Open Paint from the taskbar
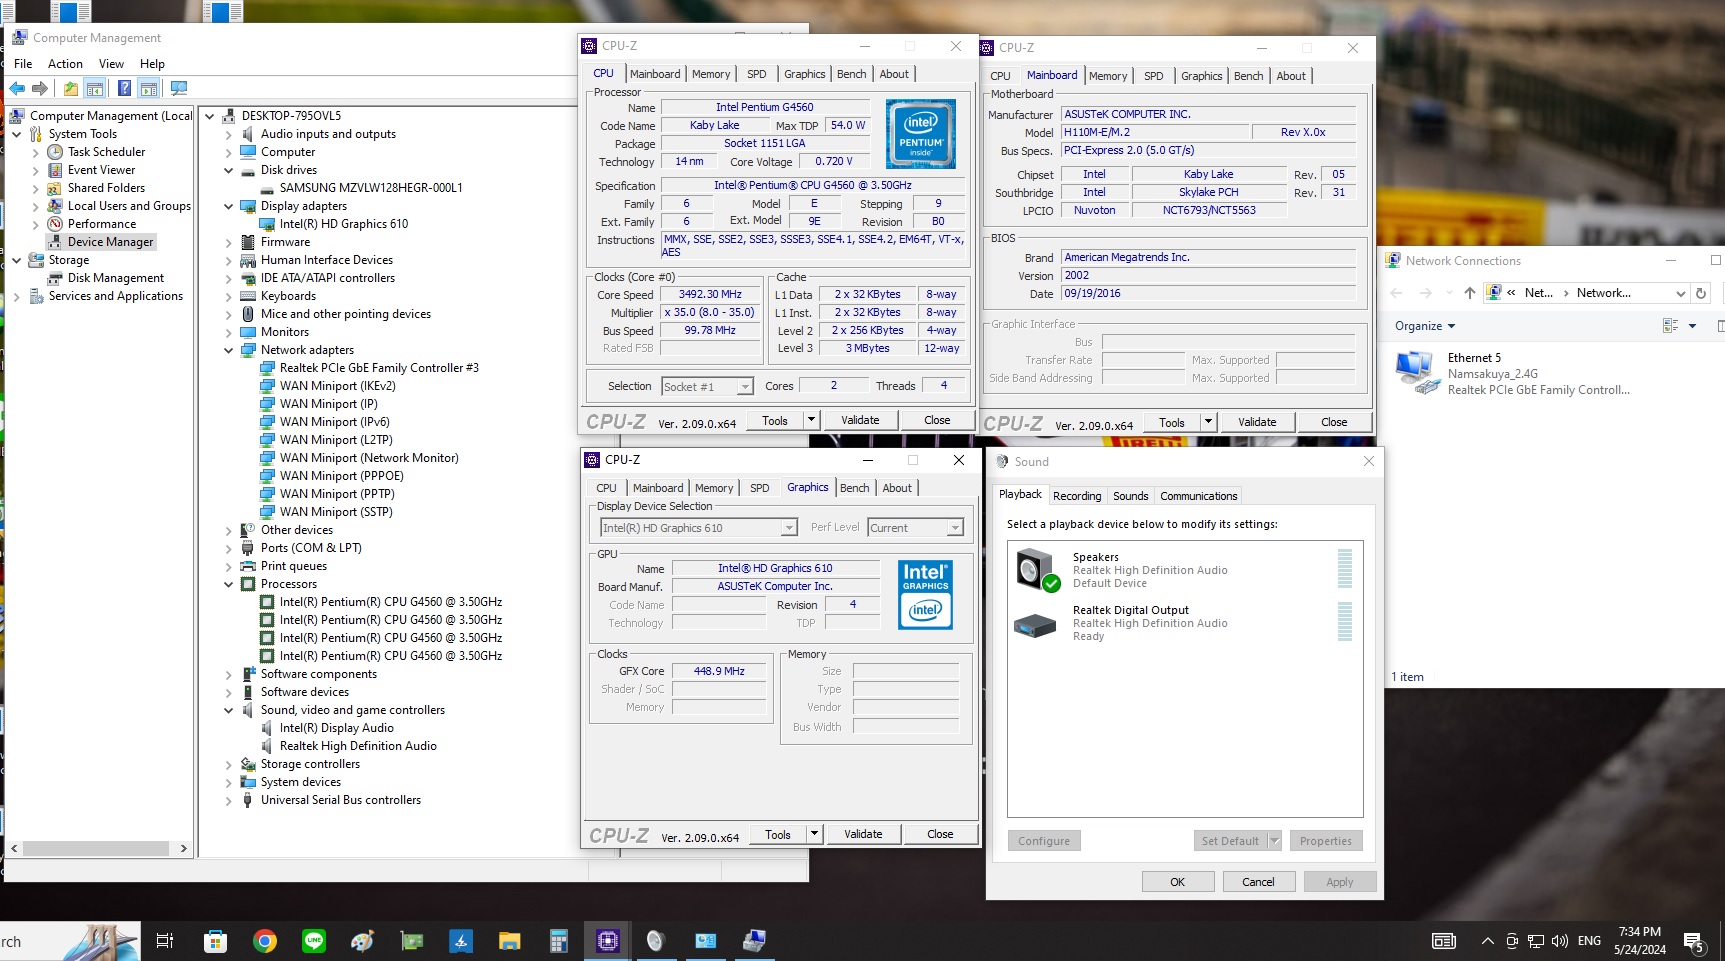The width and height of the screenshot is (1725, 961). [x=362, y=941]
